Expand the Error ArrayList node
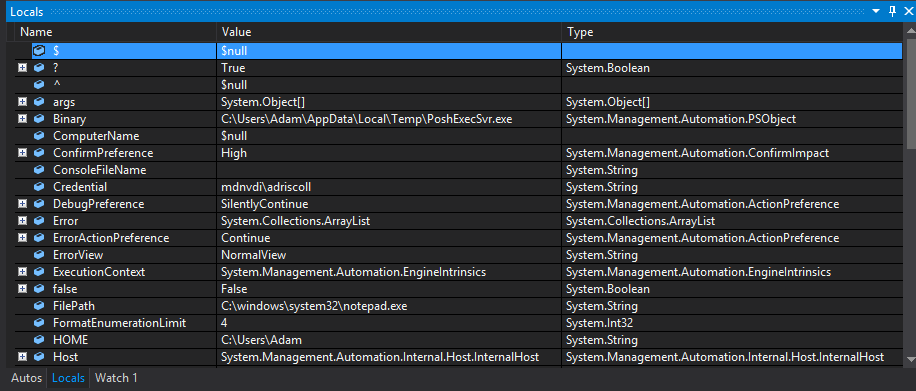Viewport: 916px width, 391px height. (x=22, y=221)
